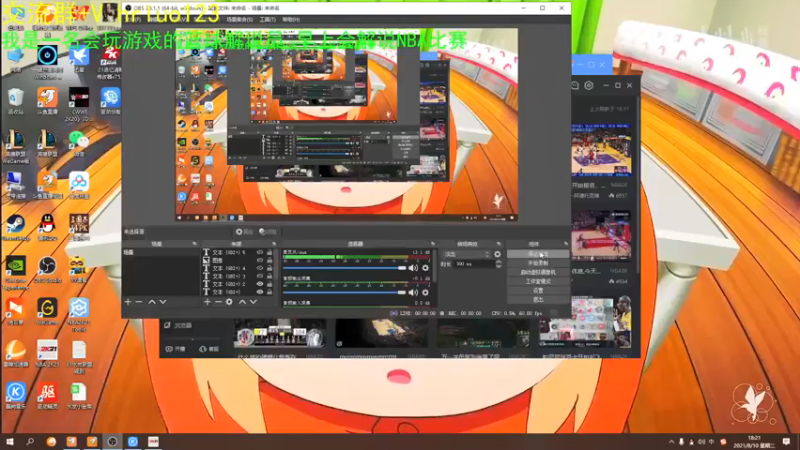Open the Windows Start menu
The height and width of the screenshot is (450, 800).
point(9,441)
